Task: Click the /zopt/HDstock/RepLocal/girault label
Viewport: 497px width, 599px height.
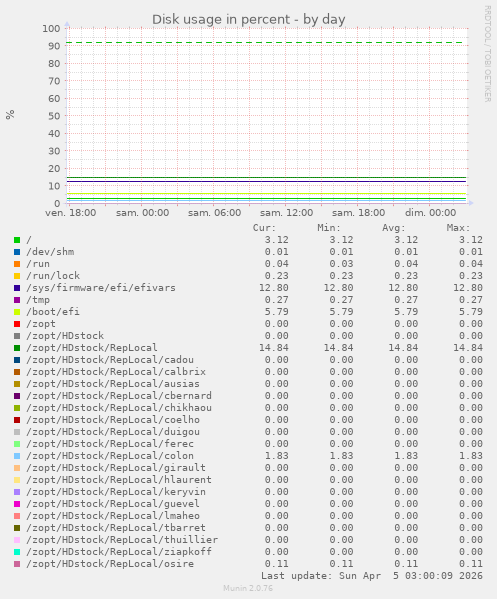Action: 116,468
